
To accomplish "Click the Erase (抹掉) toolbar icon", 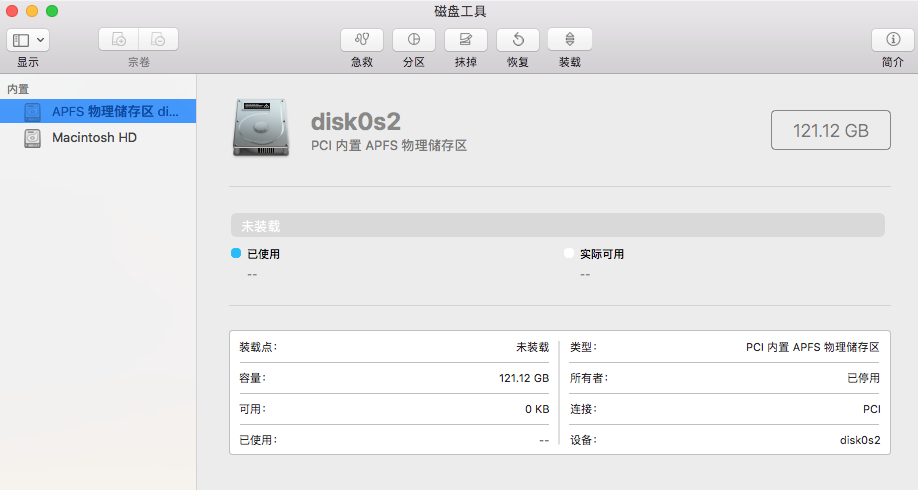I will click(465, 40).
